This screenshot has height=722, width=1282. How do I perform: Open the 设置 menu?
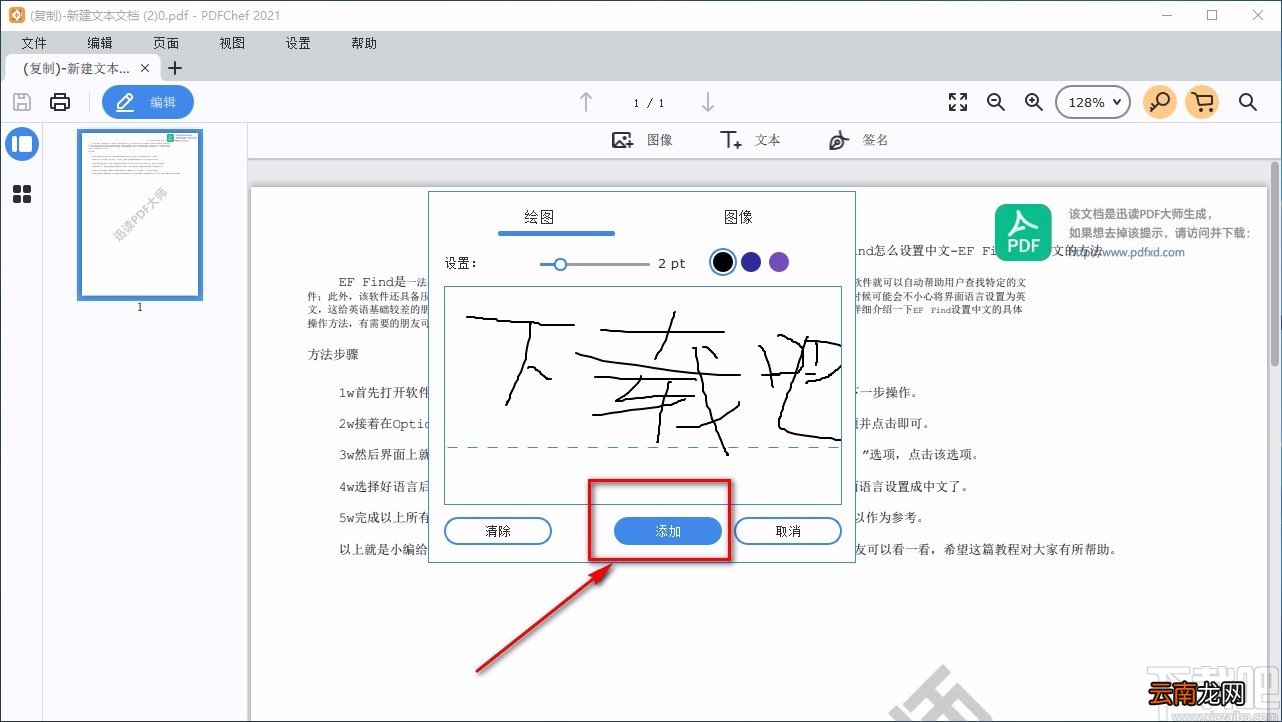tap(298, 43)
